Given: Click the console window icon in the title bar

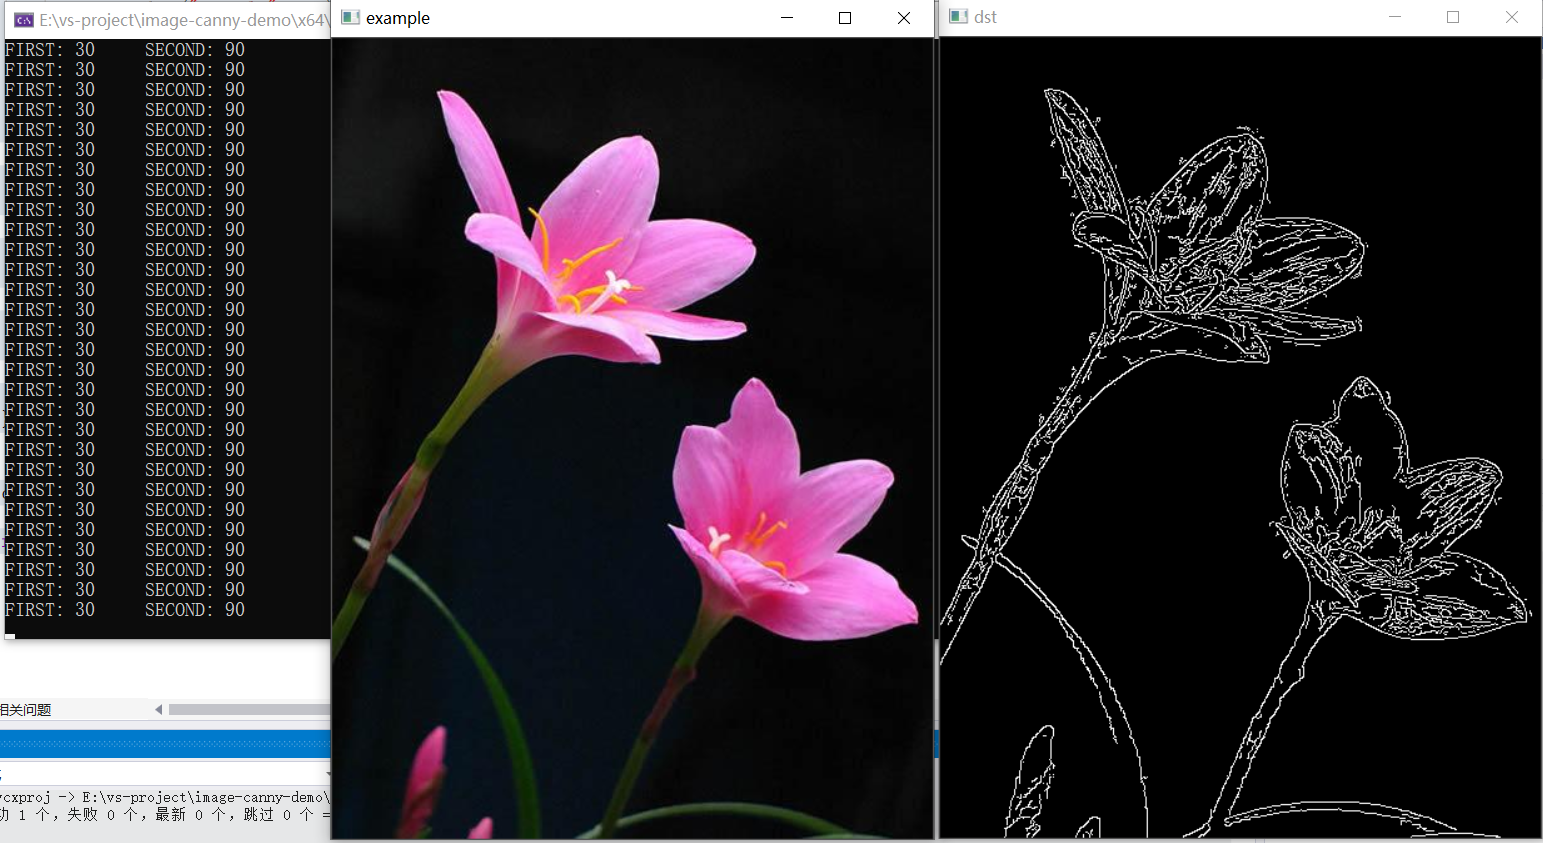Looking at the screenshot, I should (x=23, y=19).
